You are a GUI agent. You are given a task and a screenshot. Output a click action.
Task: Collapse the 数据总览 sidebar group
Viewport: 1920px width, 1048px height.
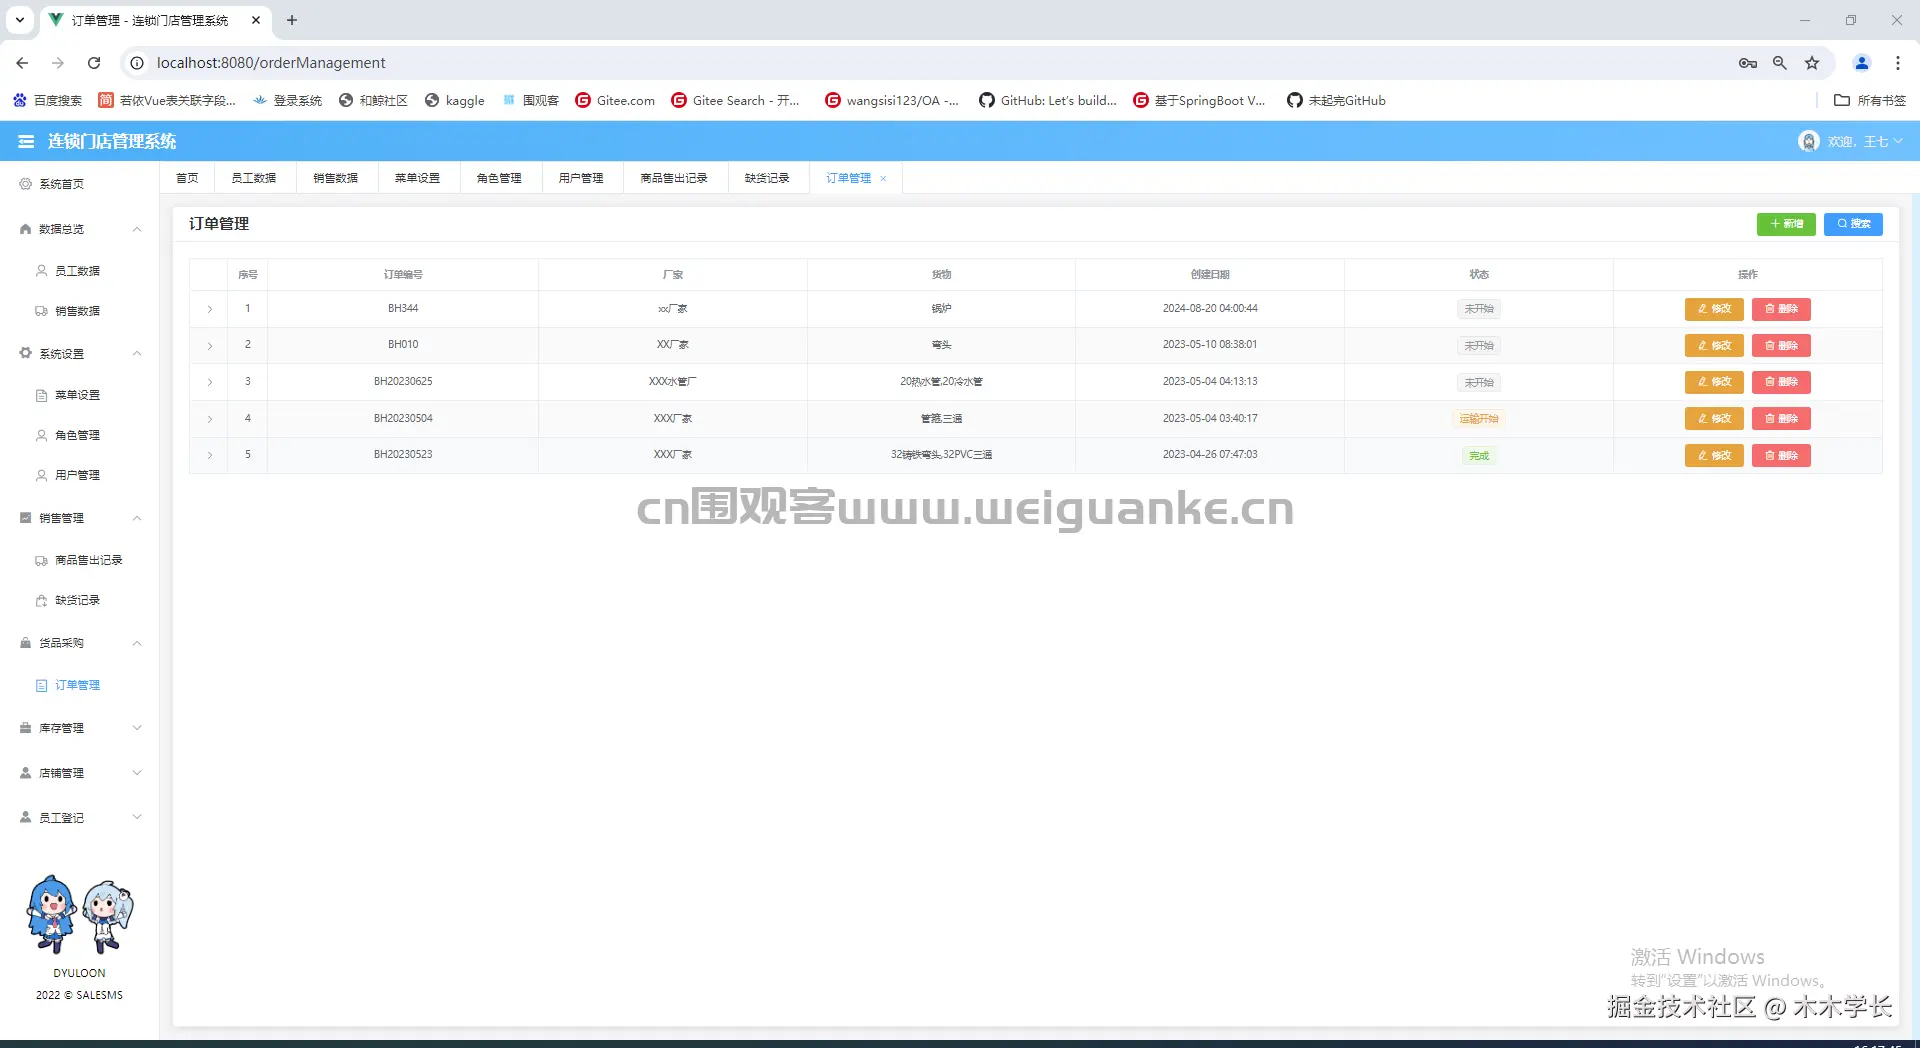click(80, 229)
